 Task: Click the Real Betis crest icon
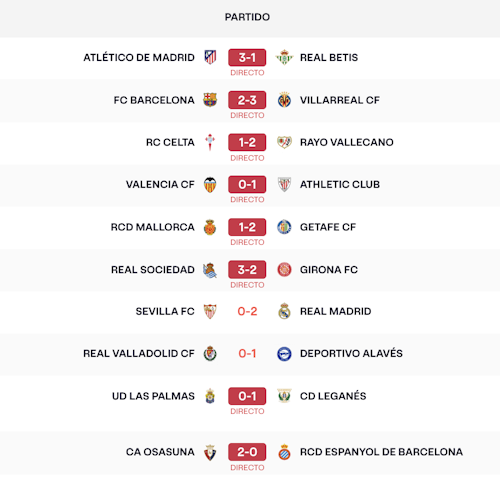point(284,57)
